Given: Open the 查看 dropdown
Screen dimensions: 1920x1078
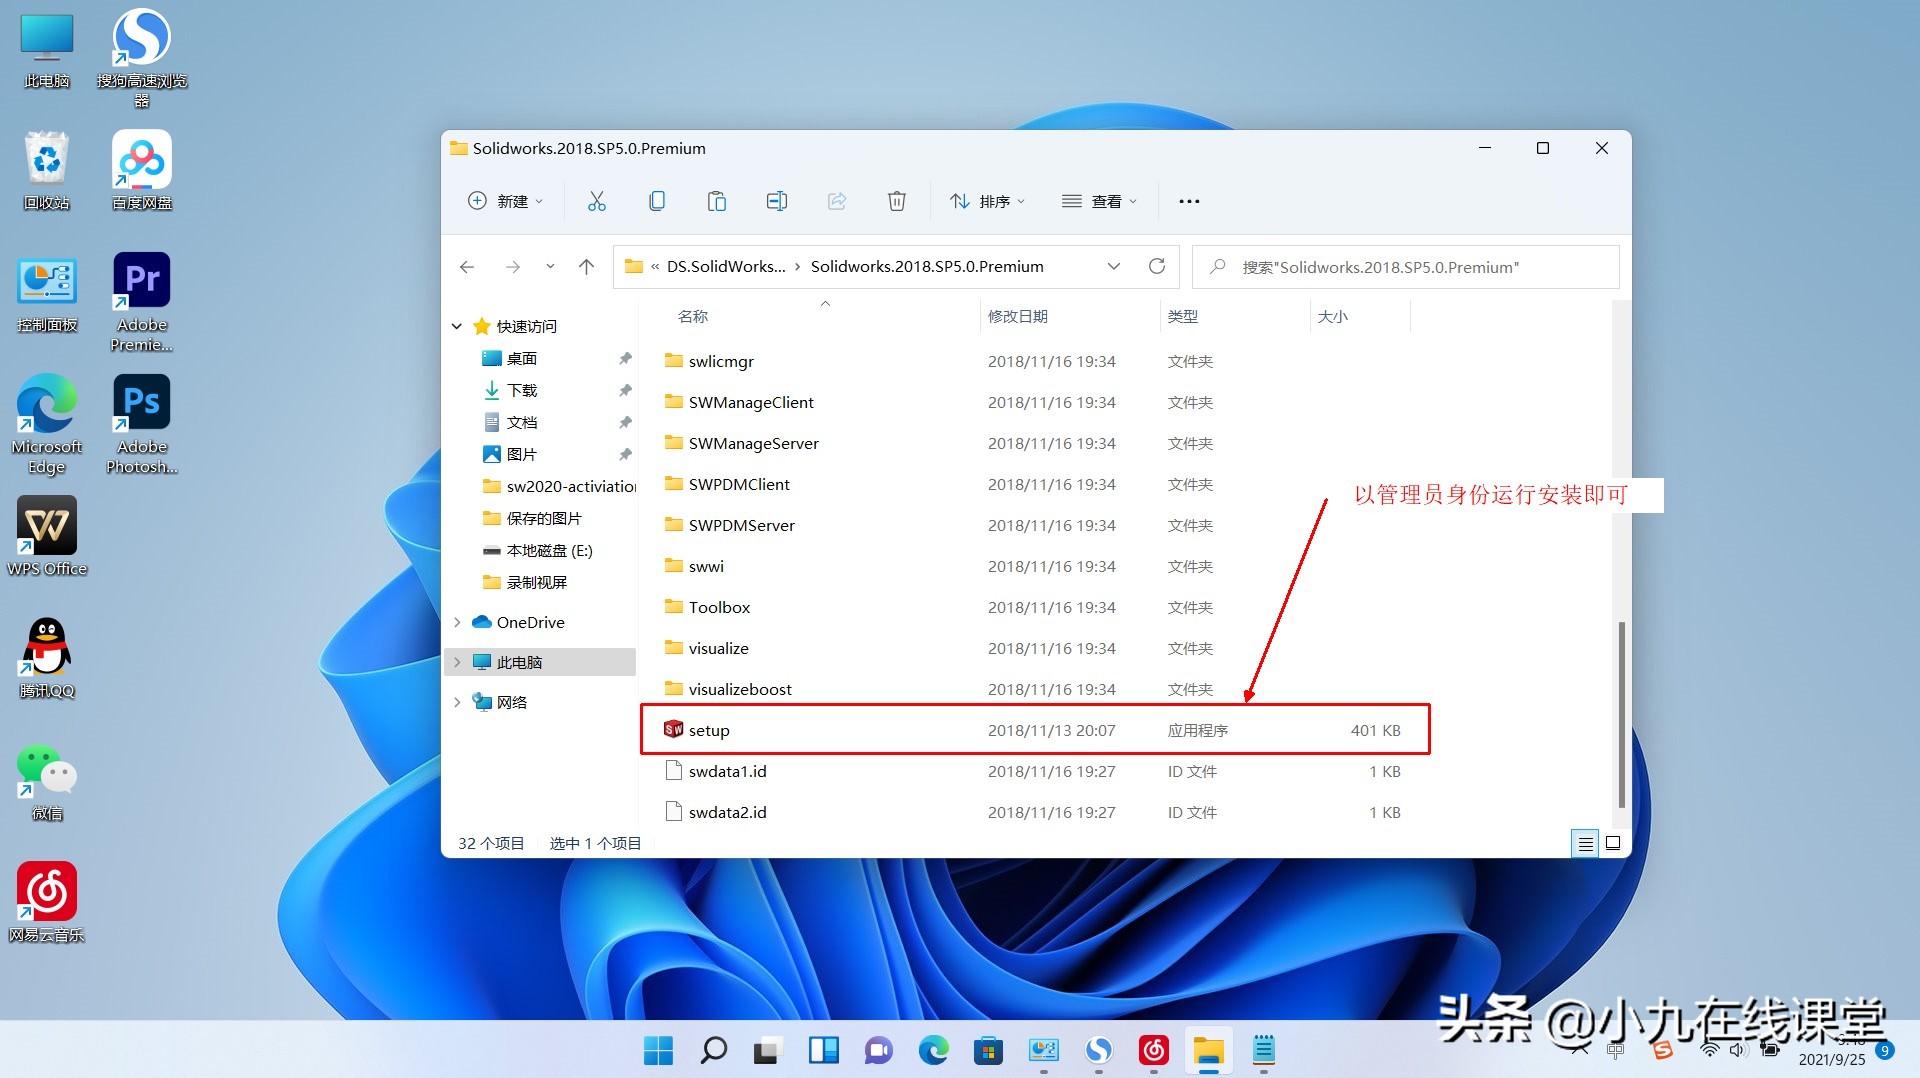Looking at the screenshot, I should point(1098,200).
